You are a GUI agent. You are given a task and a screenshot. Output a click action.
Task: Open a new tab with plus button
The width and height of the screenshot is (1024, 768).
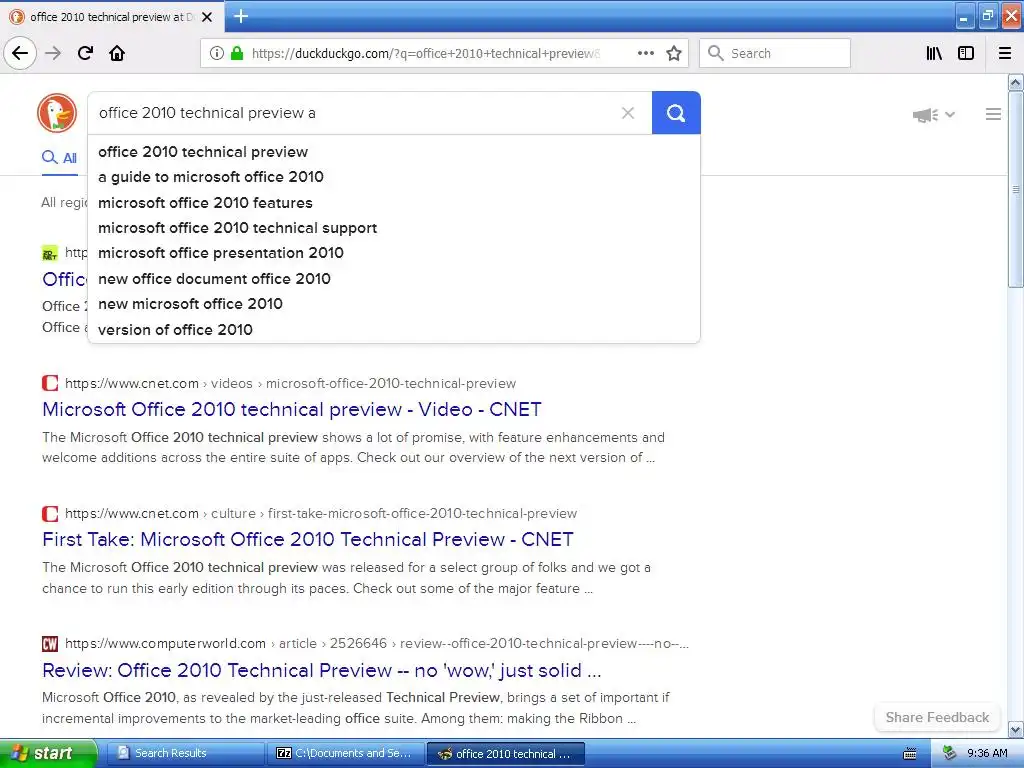[x=241, y=16]
